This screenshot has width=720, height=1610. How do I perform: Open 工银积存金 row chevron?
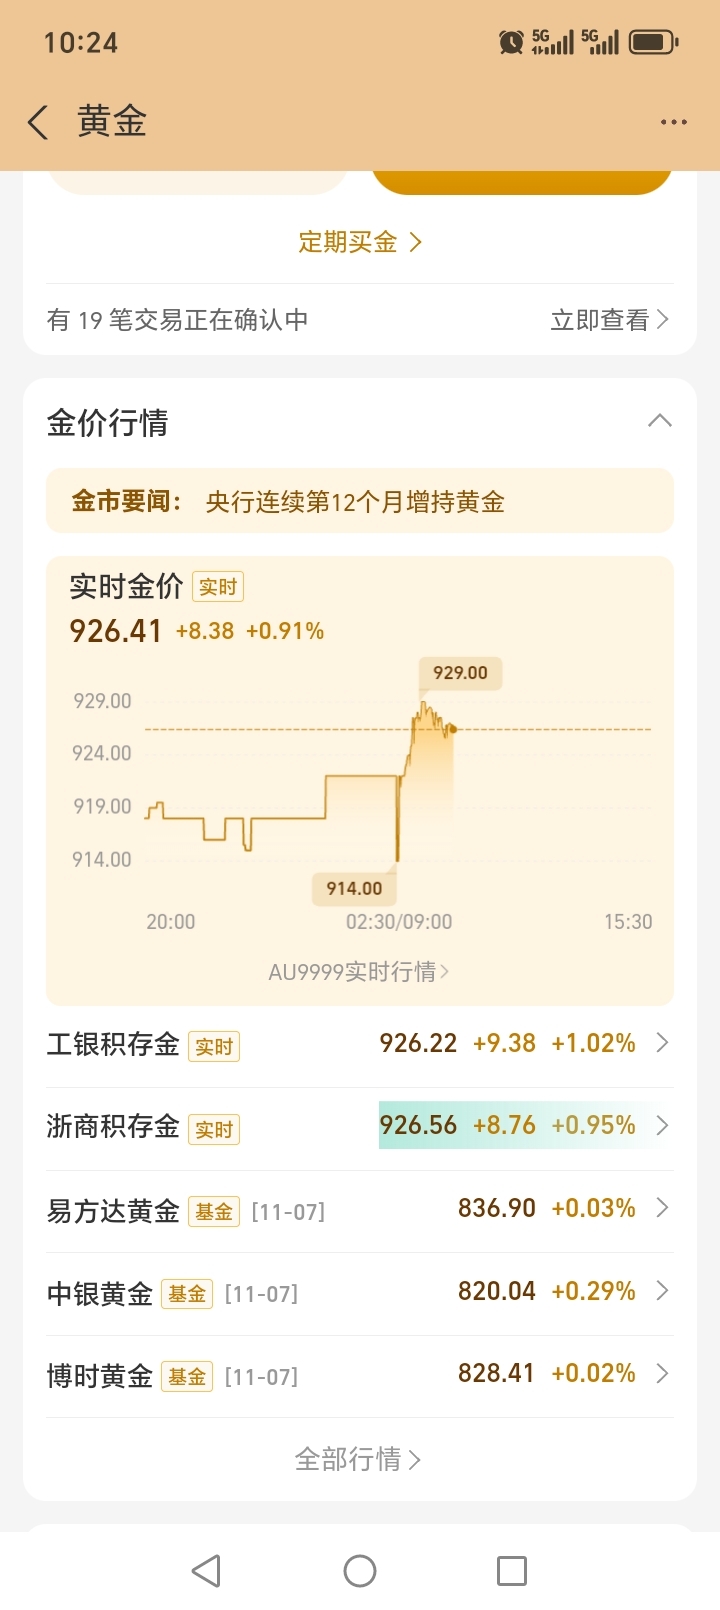pyautogui.click(x=661, y=1043)
